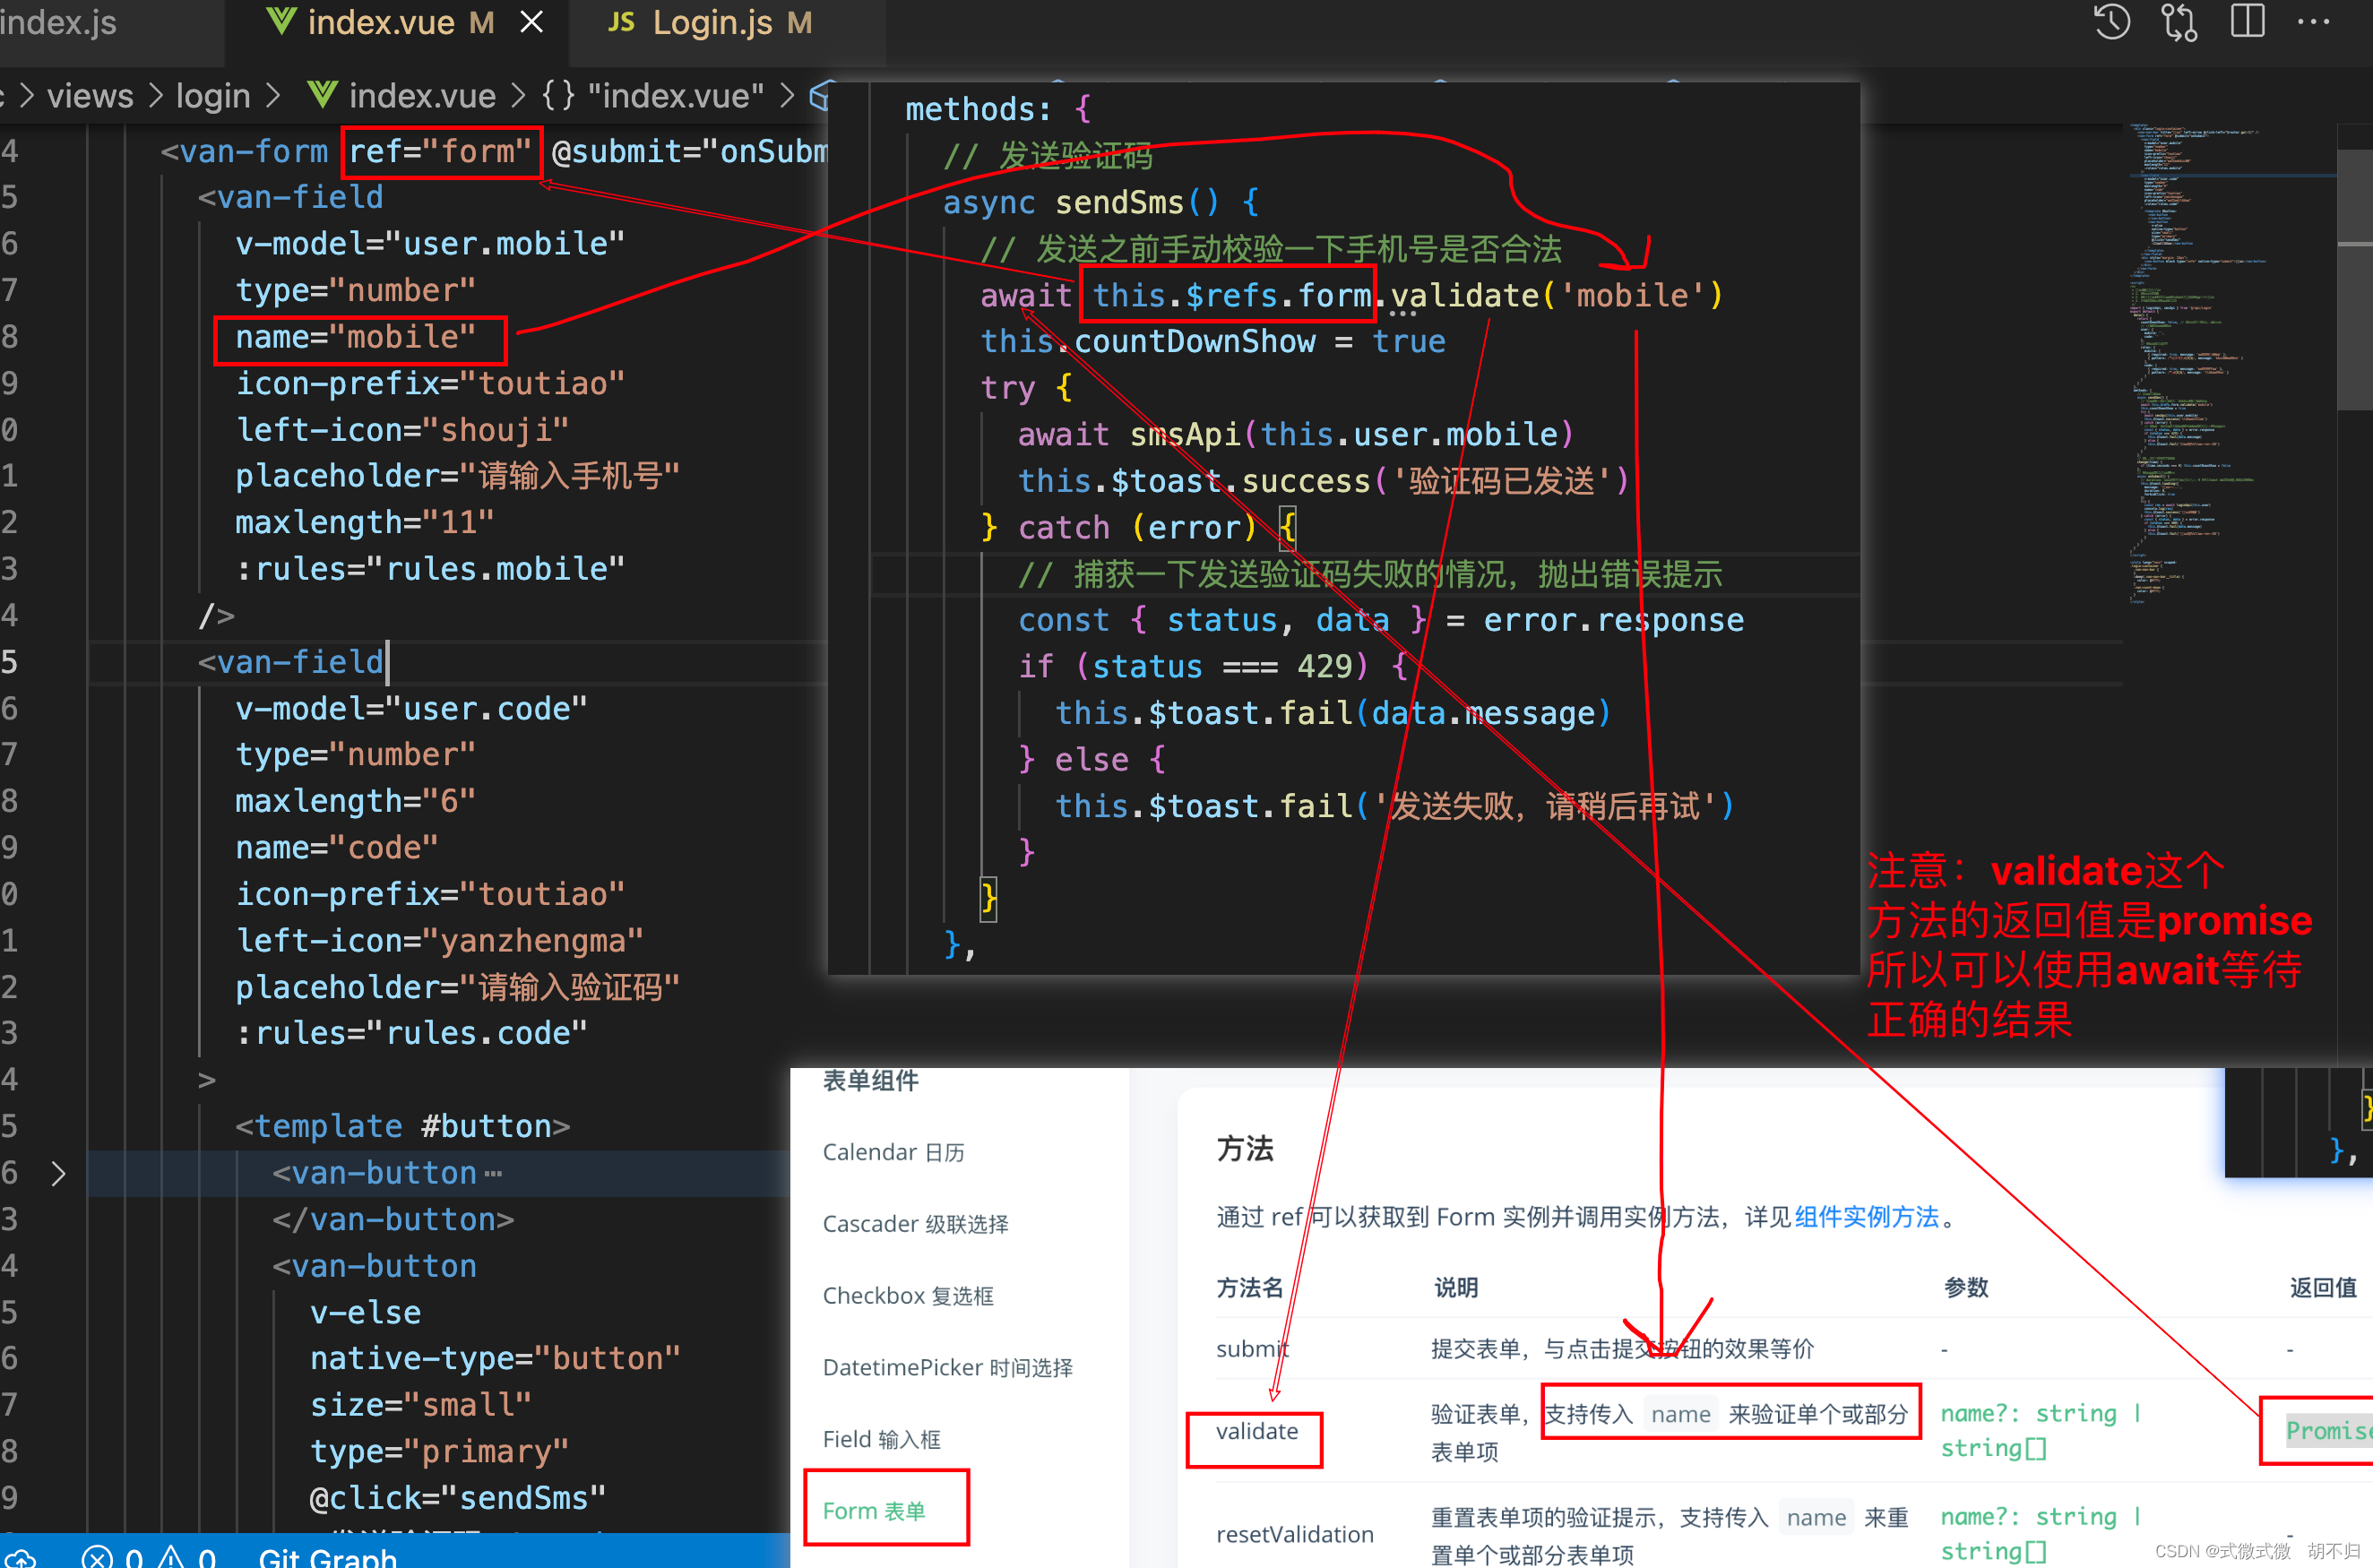Close the index.vue editor tab
2373x1568 pixels.
[532, 22]
